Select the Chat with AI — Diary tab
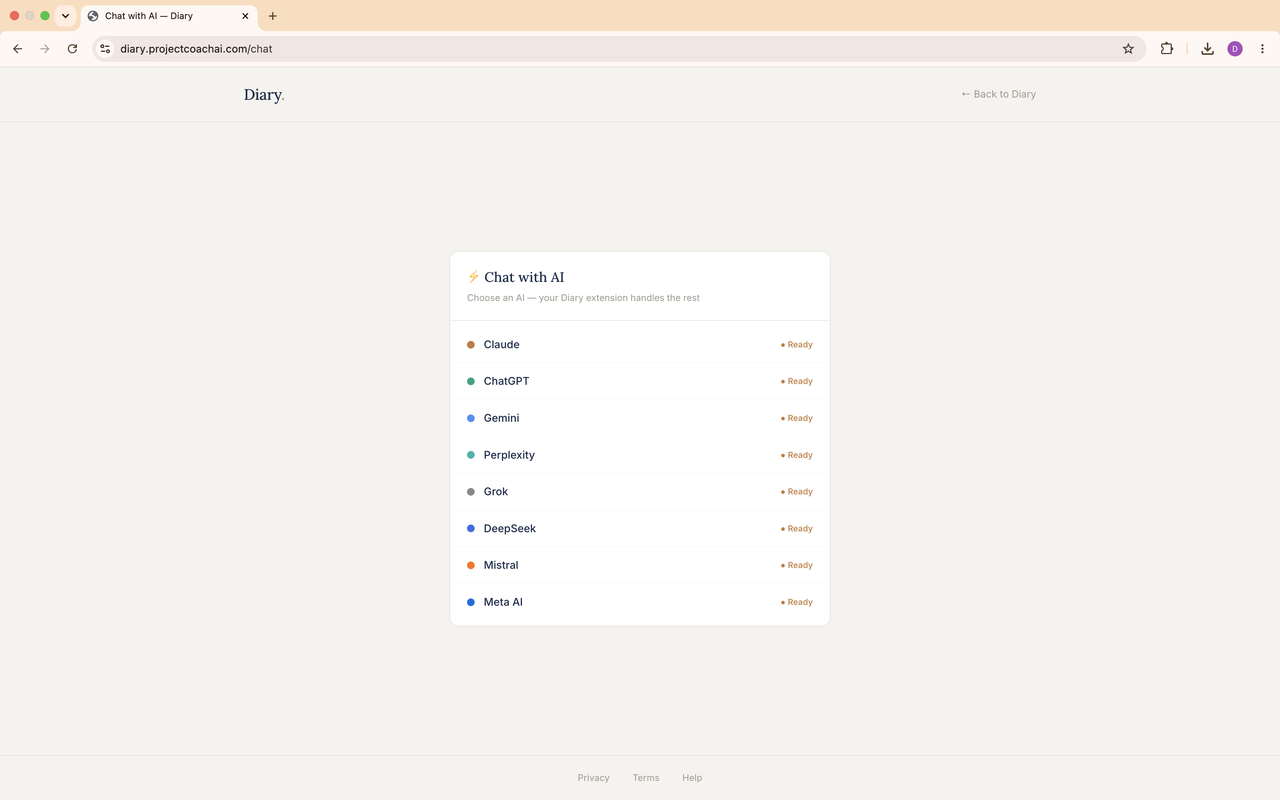Screen dimensions: 1280x800 167,16
